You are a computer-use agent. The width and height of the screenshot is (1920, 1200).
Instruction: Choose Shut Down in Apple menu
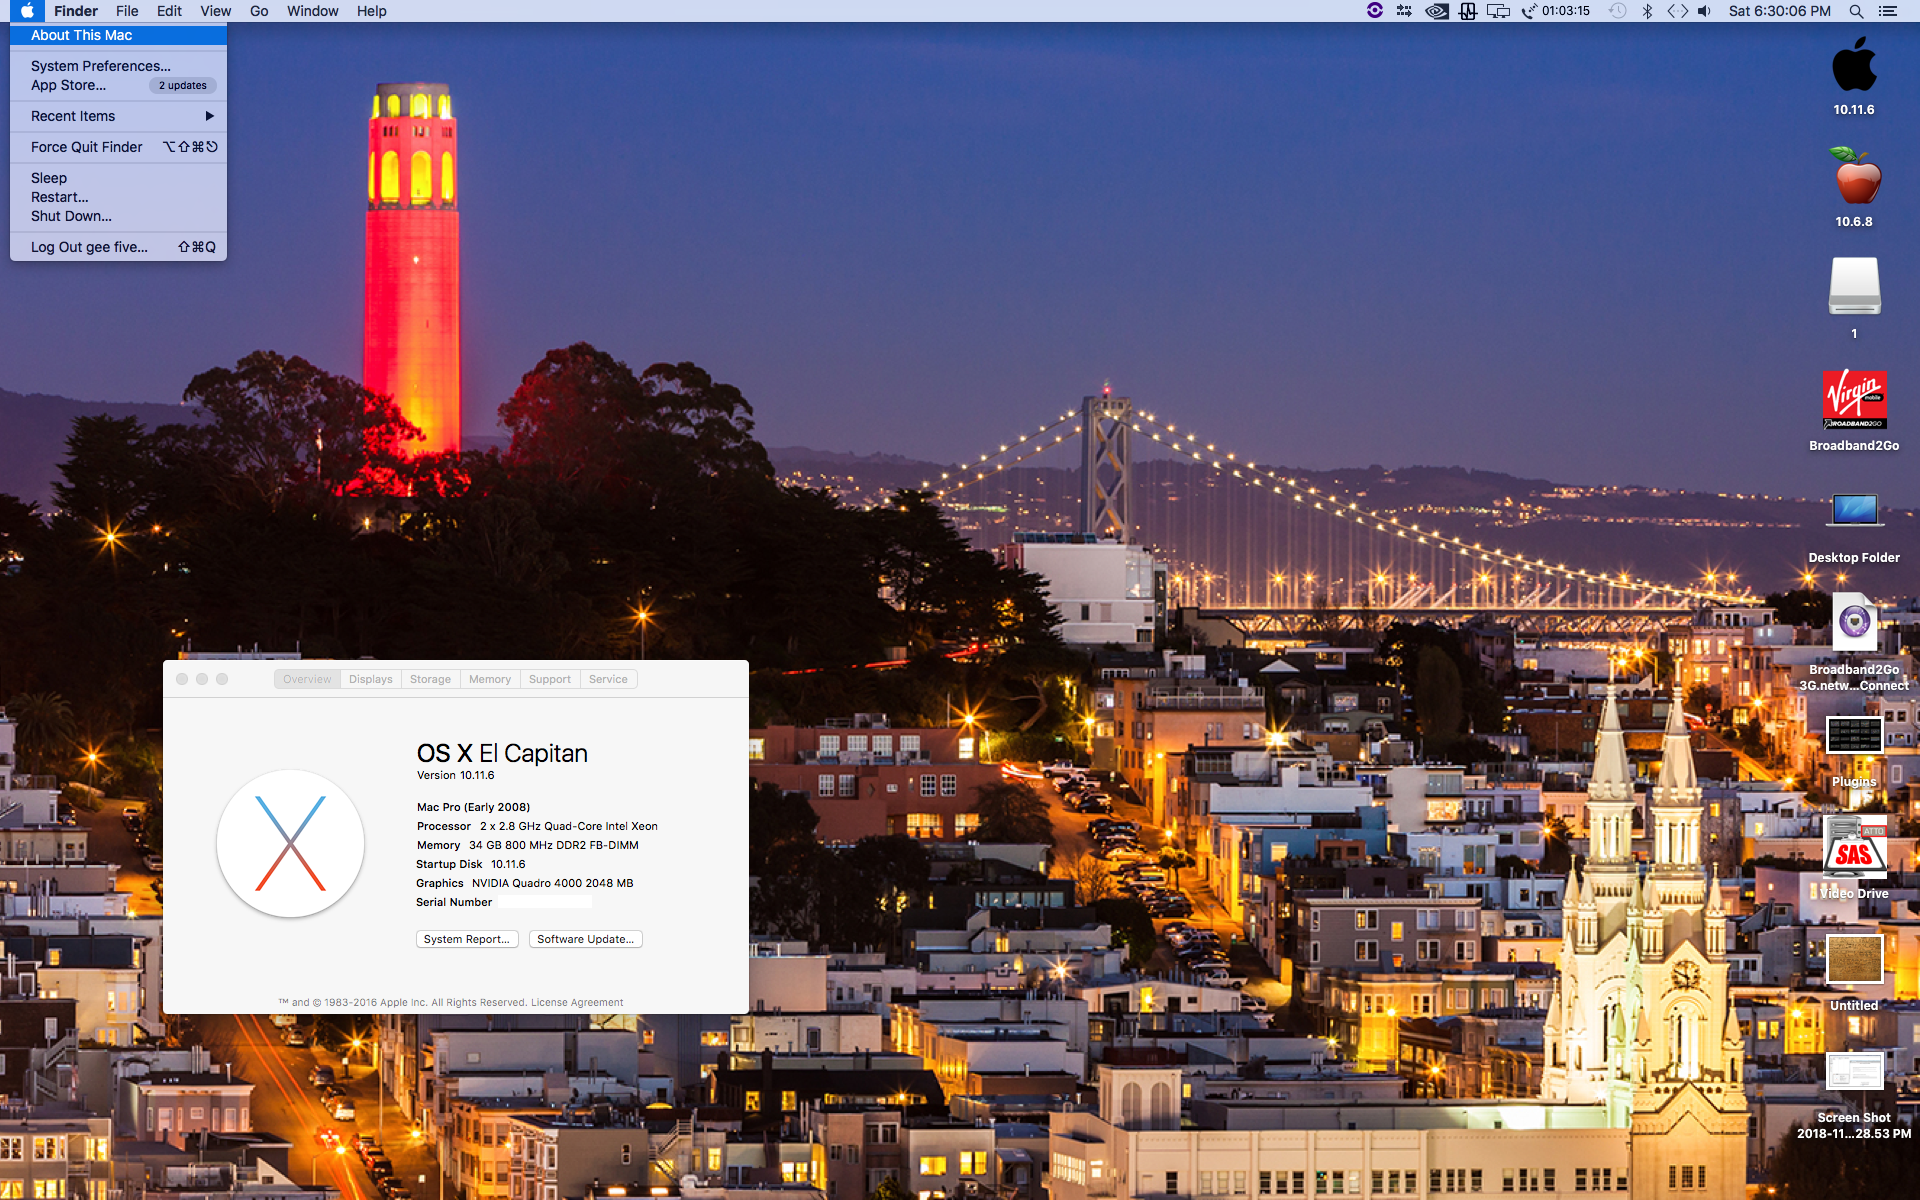(118, 216)
